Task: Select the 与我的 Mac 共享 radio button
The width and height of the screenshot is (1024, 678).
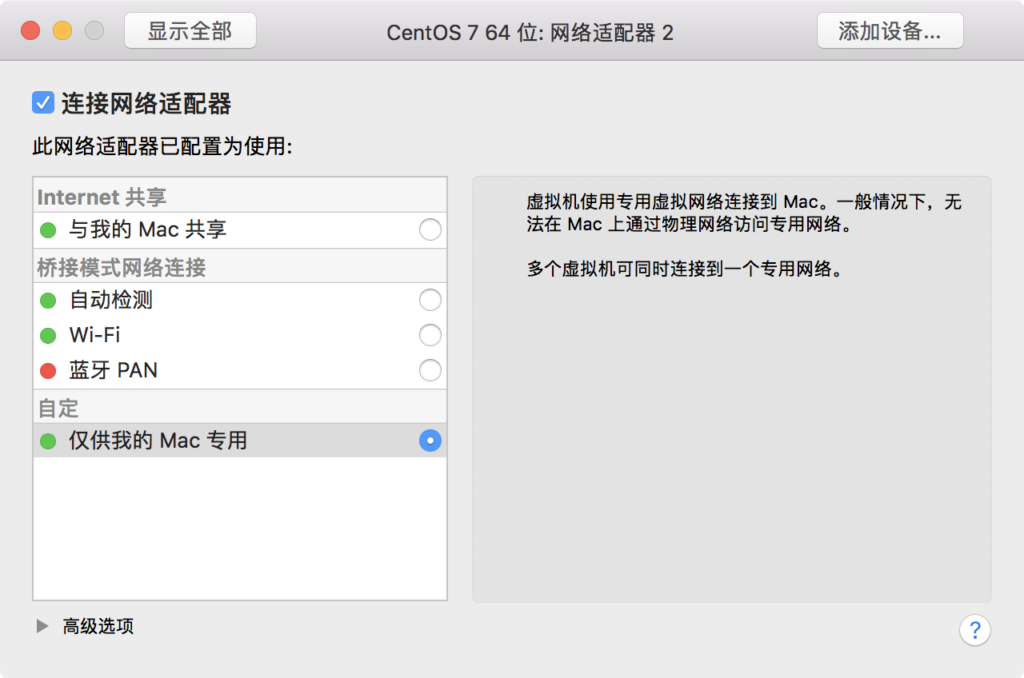Action: 430,230
